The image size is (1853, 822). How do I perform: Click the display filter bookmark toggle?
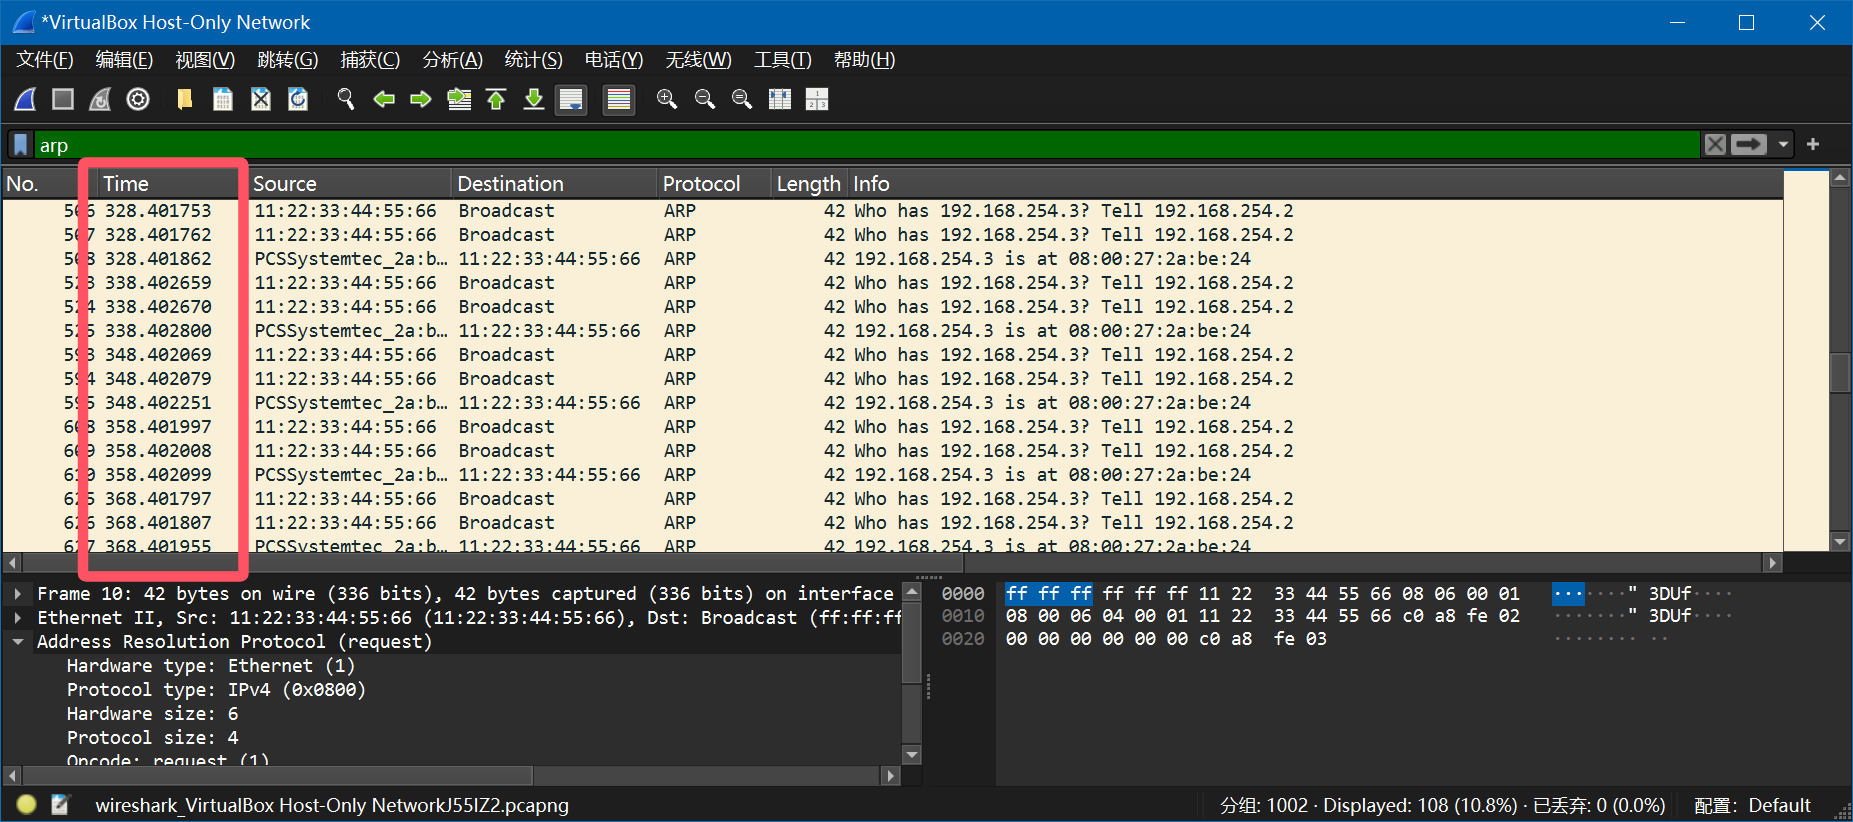coord(21,145)
